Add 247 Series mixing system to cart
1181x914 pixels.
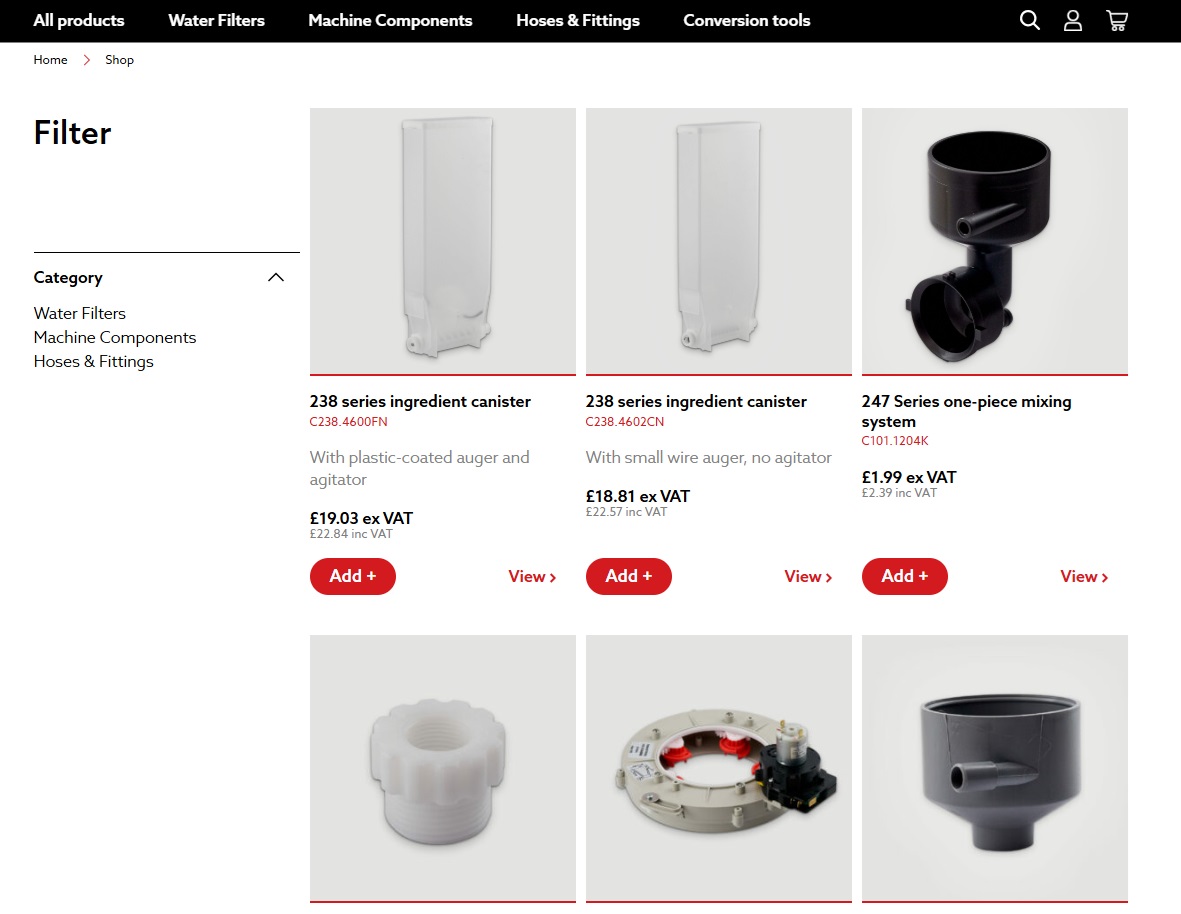(x=905, y=576)
